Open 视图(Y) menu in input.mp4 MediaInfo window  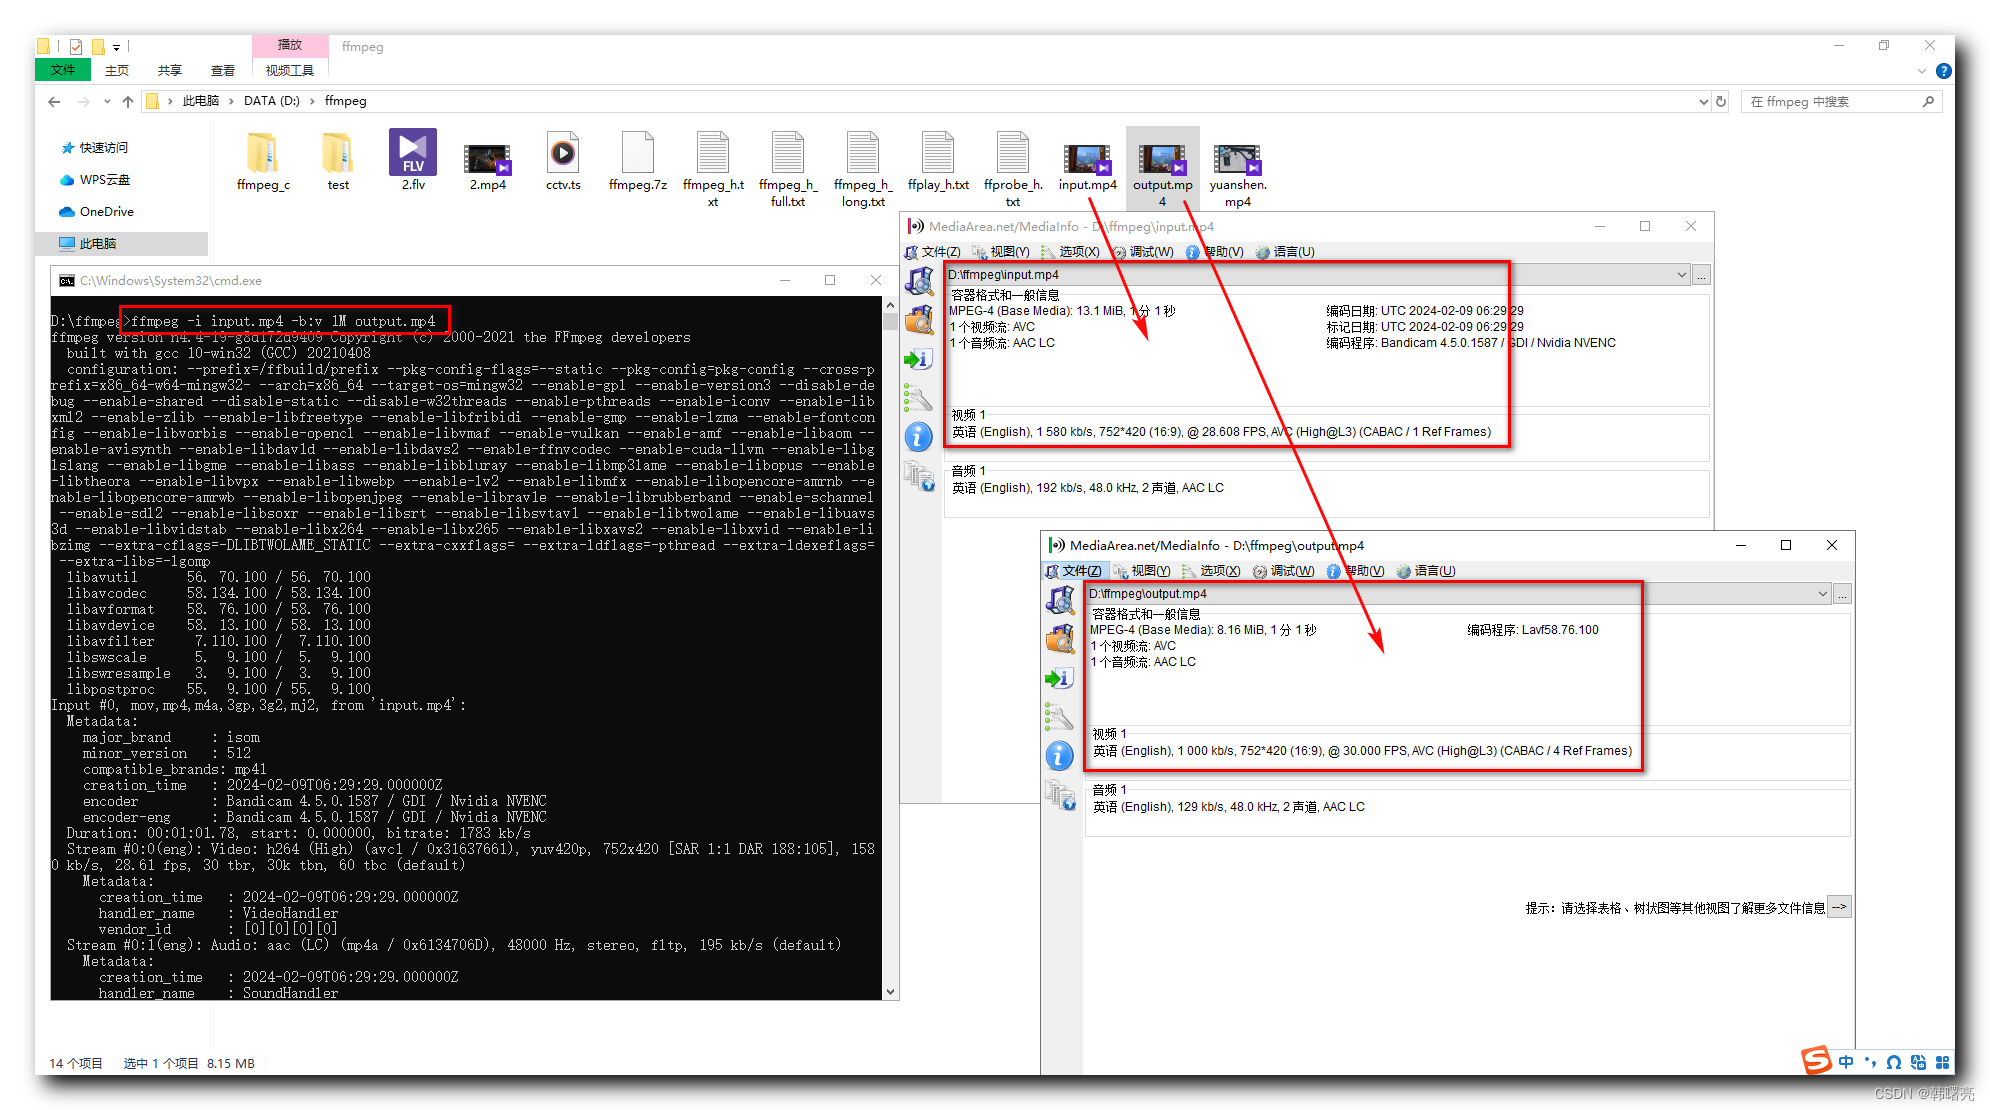(x=1001, y=252)
